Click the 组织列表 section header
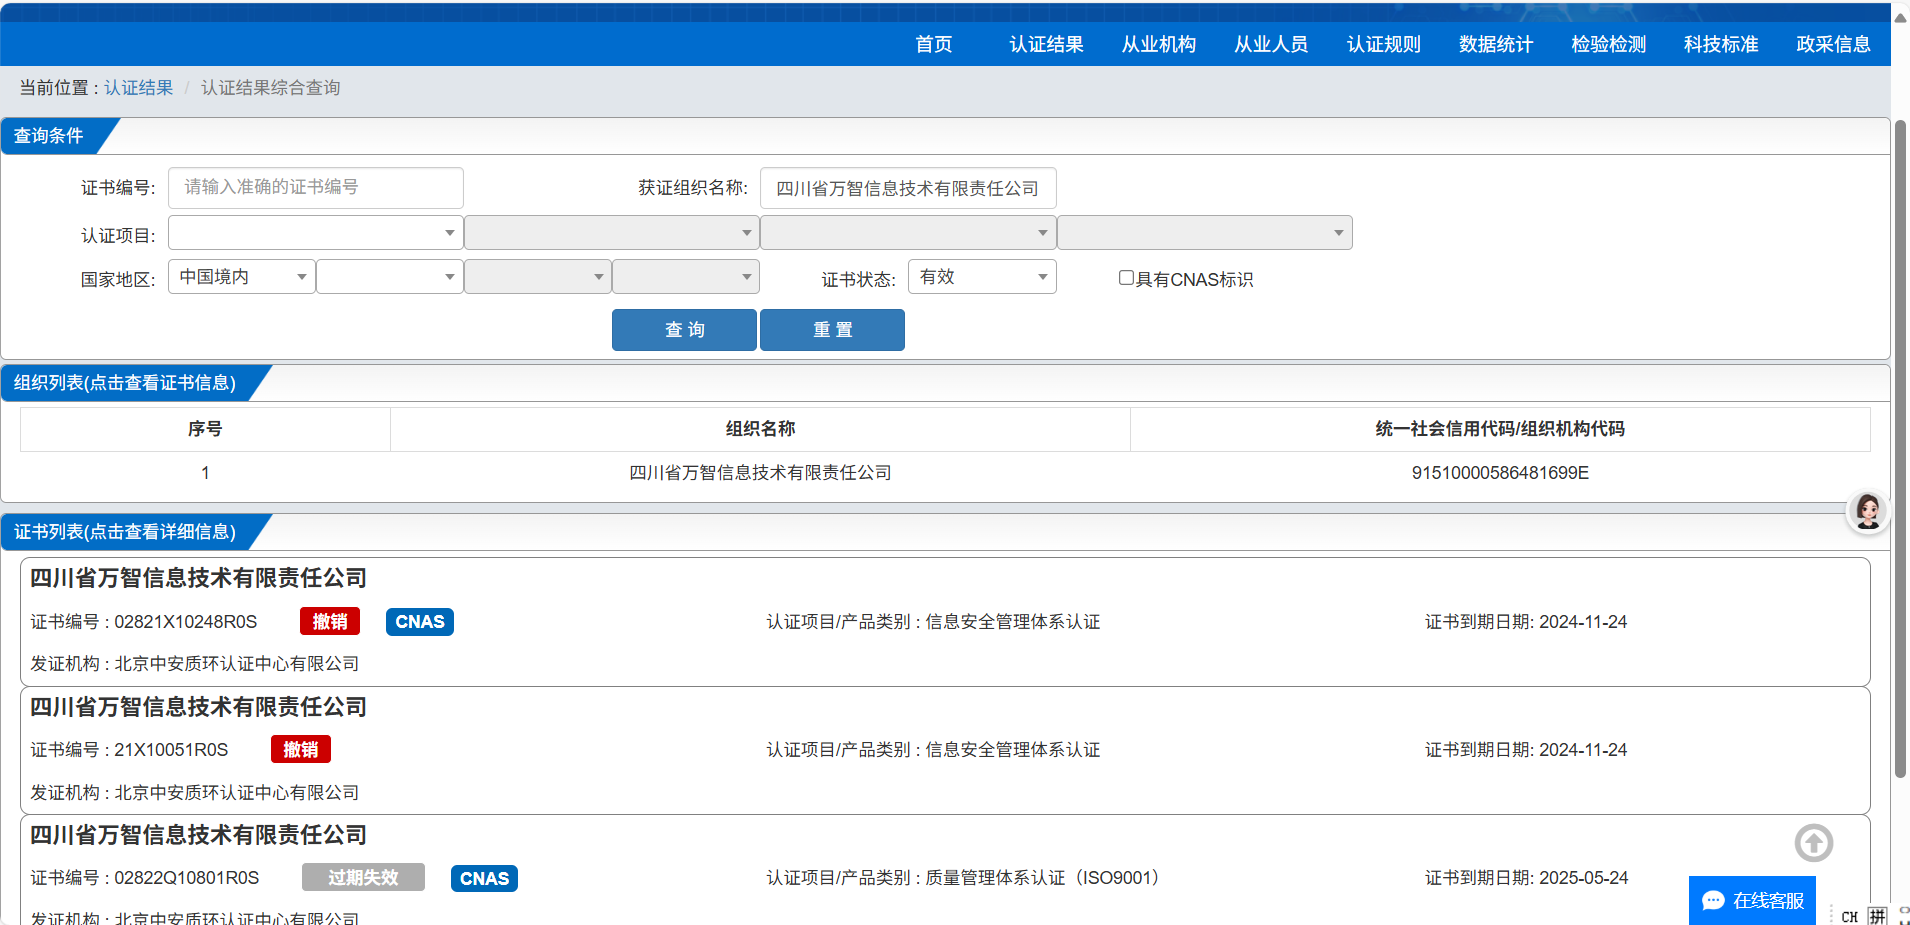Viewport: 1910px width, 925px height. click(x=125, y=383)
